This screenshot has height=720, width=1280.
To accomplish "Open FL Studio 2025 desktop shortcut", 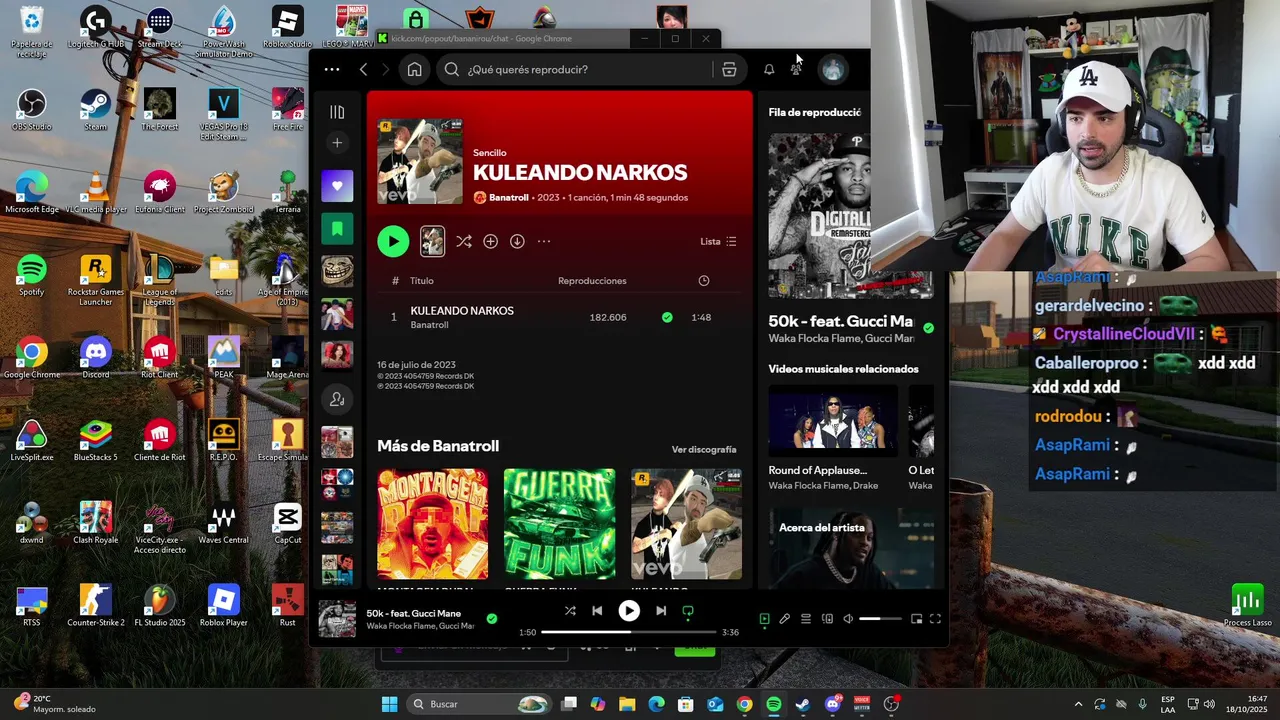I will (x=160, y=605).
